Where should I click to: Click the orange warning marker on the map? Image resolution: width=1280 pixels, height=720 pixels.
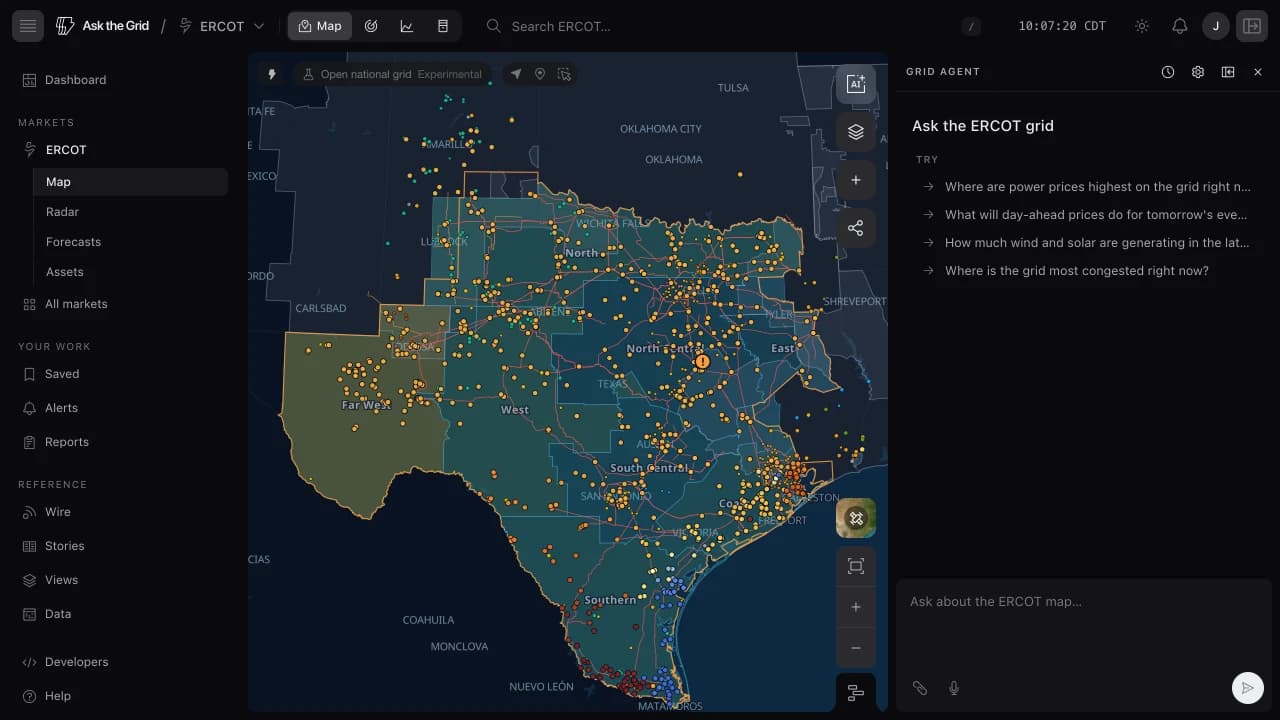[x=703, y=362]
